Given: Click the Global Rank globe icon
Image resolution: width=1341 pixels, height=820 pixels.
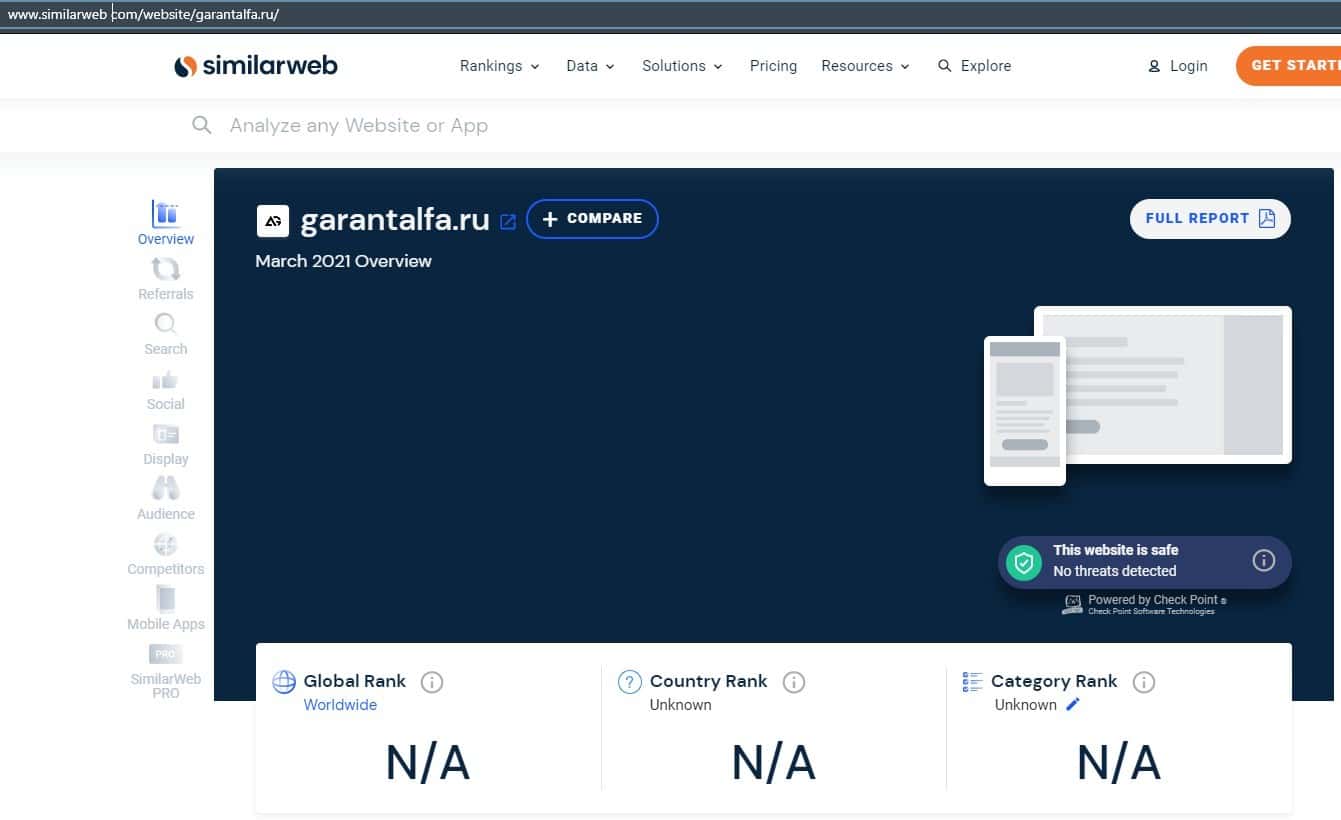Looking at the screenshot, I should pos(285,682).
